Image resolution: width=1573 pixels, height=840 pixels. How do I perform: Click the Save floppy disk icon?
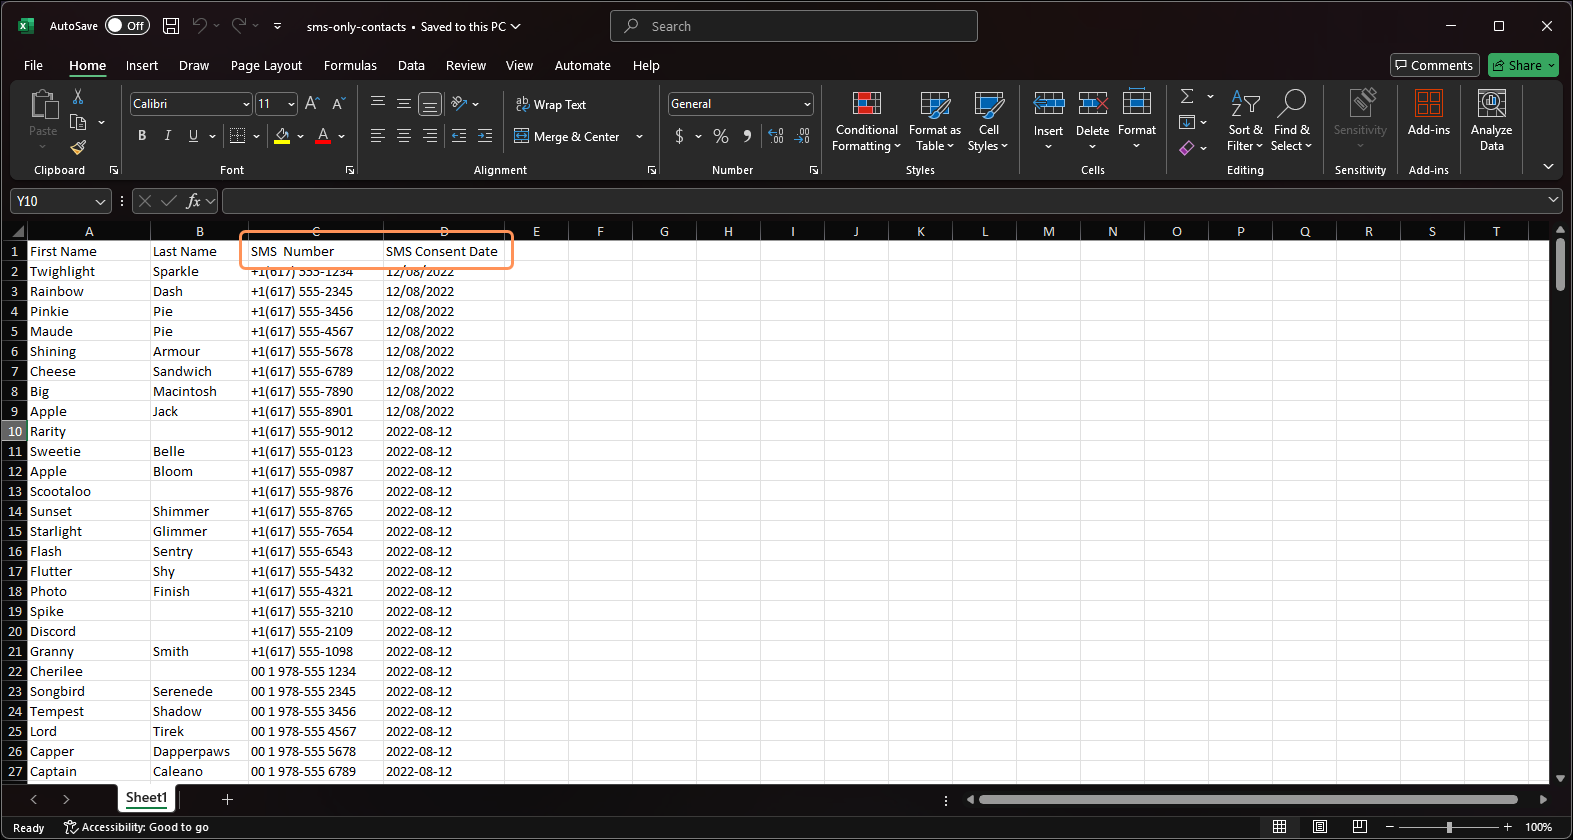click(171, 26)
